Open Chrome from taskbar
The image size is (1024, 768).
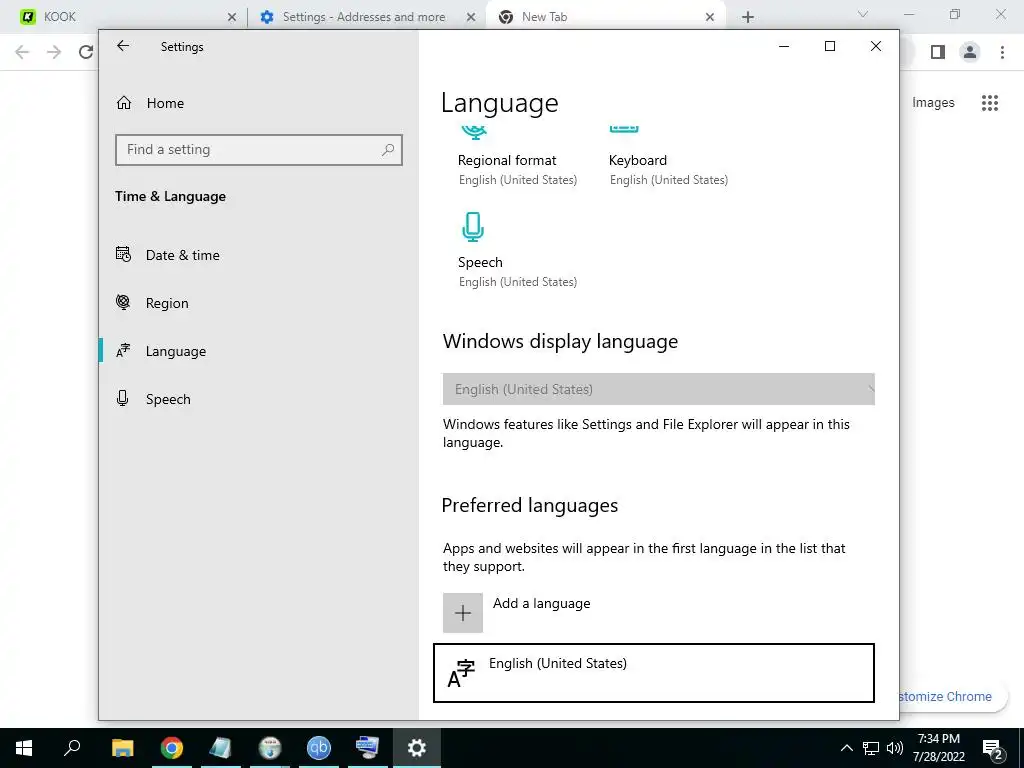pos(172,748)
